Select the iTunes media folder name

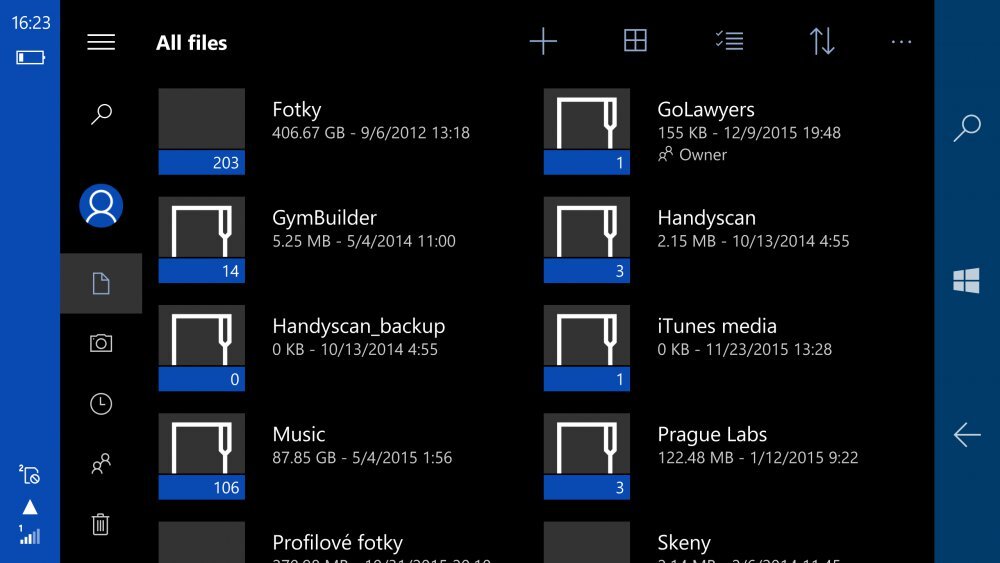717,326
